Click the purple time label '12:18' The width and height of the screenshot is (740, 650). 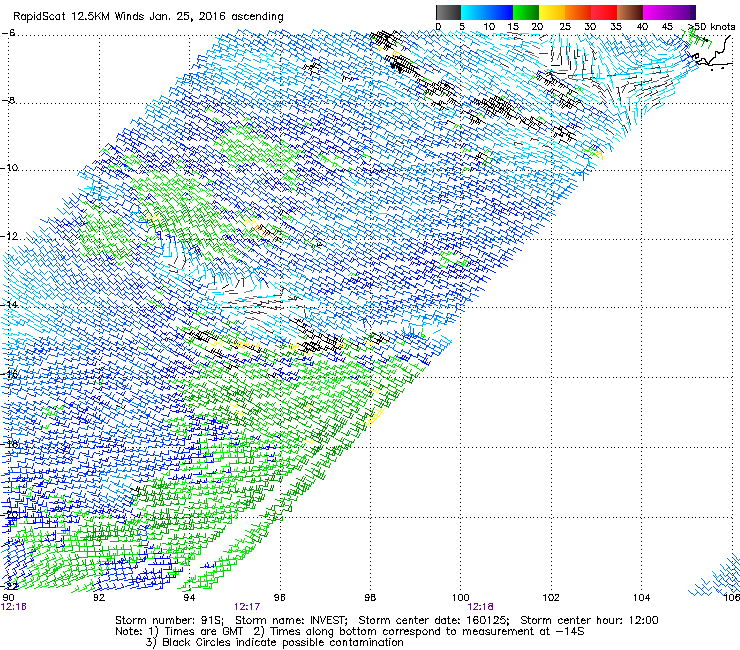(480, 607)
